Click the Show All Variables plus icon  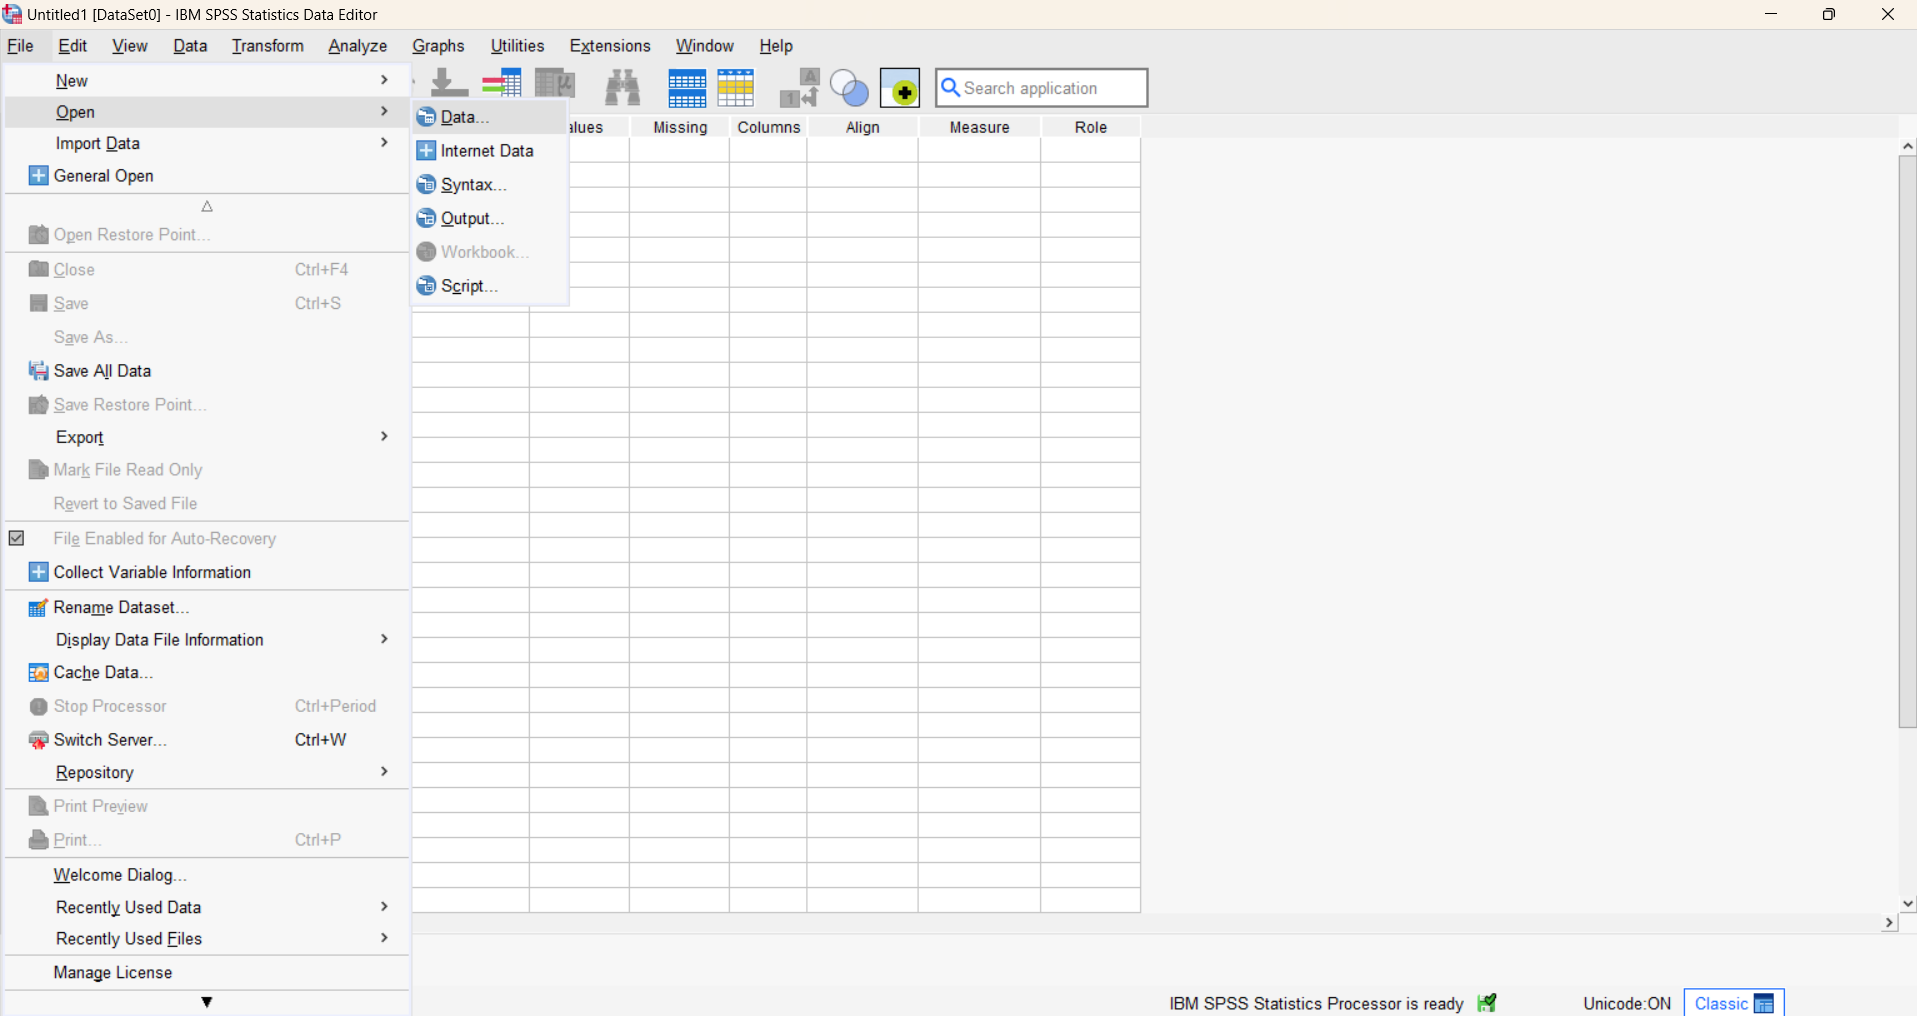[900, 88]
